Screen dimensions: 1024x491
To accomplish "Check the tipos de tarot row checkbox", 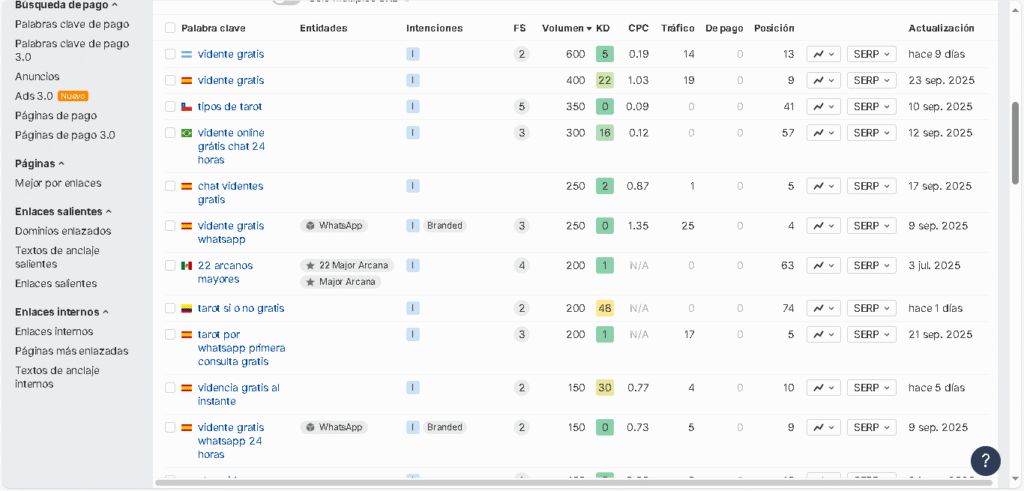I will click(x=170, y=107).
